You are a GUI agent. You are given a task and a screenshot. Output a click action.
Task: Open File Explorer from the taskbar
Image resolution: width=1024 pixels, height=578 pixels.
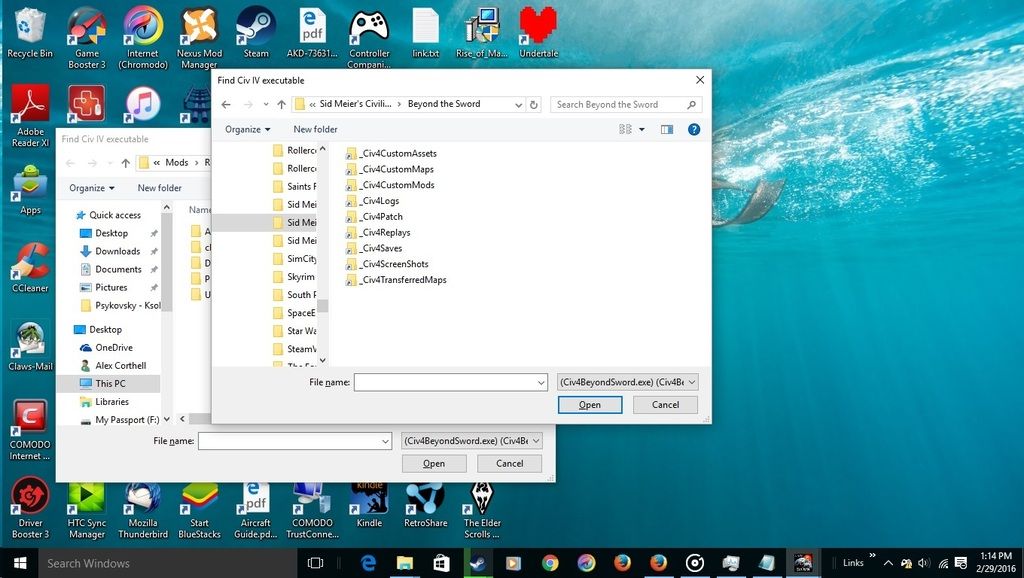click(405, 563)
